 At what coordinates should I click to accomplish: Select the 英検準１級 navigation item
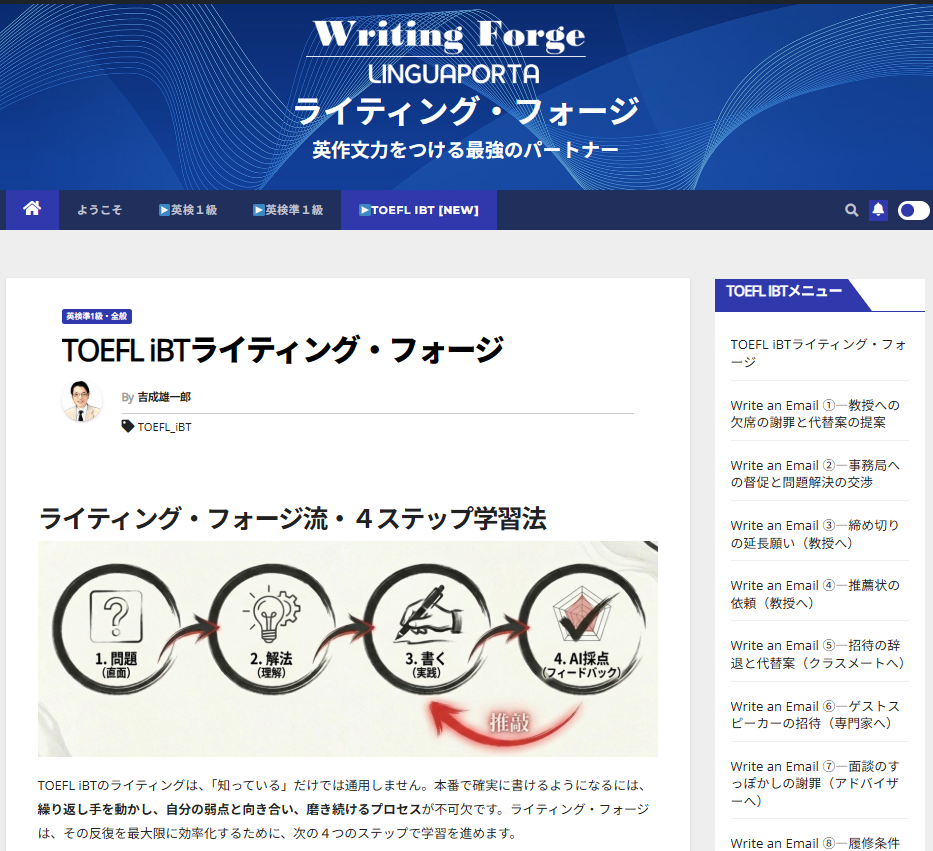click(x=288, y=210)
